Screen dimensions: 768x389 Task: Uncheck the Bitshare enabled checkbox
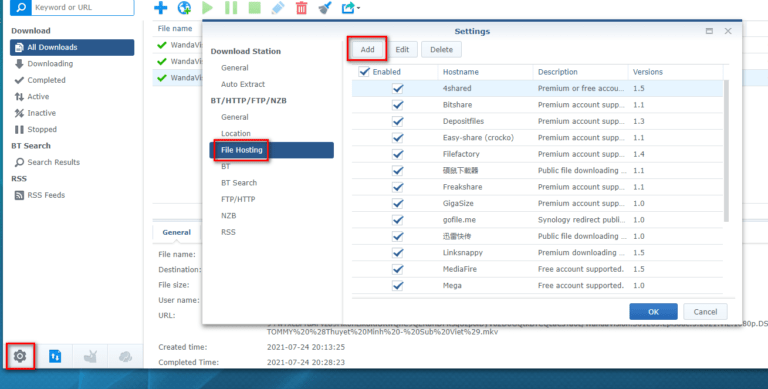(398, 105)
